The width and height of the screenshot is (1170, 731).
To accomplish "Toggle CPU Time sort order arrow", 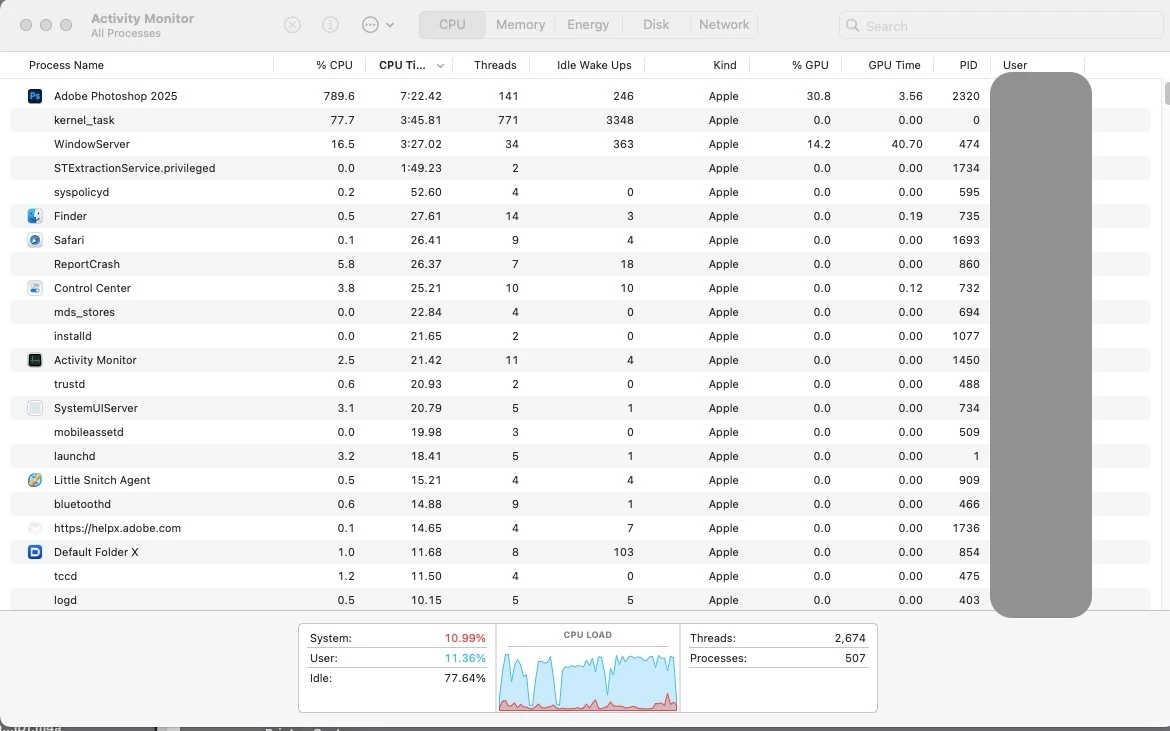I will [x=440, y=66].
